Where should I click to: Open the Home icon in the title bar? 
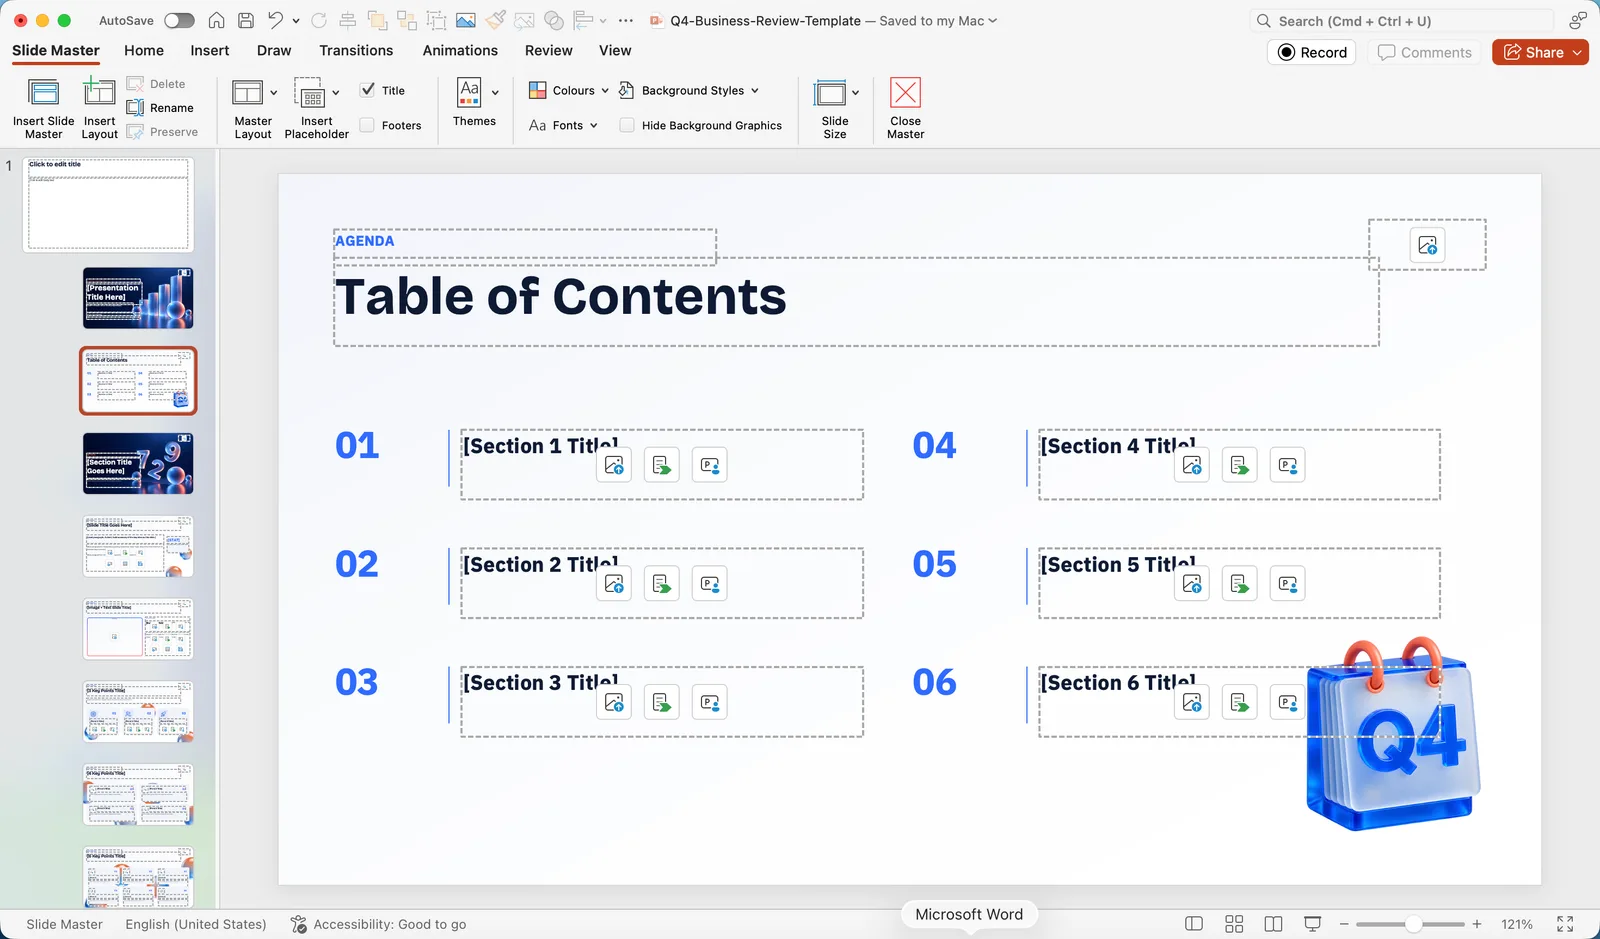[x=216, y=20]
